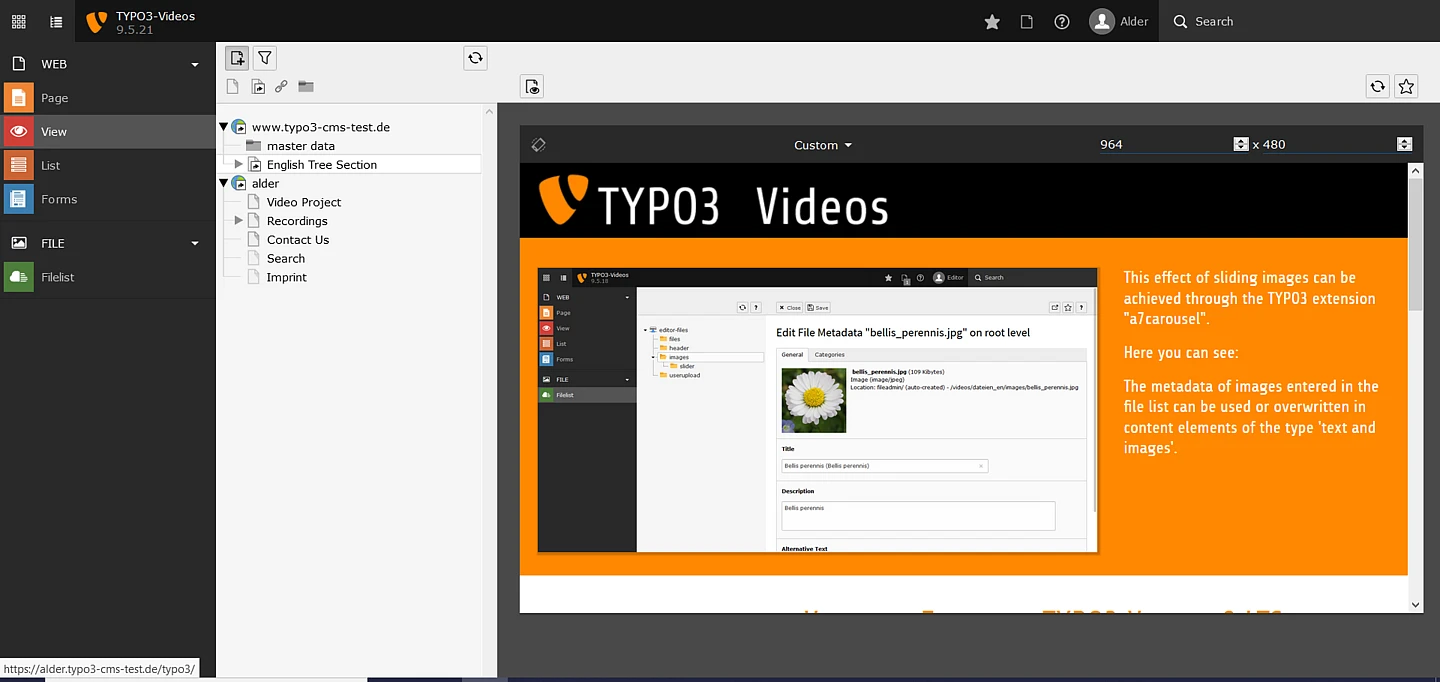The width and height of the screenshot is (1440, 682).
Task: Open the Filelist module
Action: [x=57, y=277]
